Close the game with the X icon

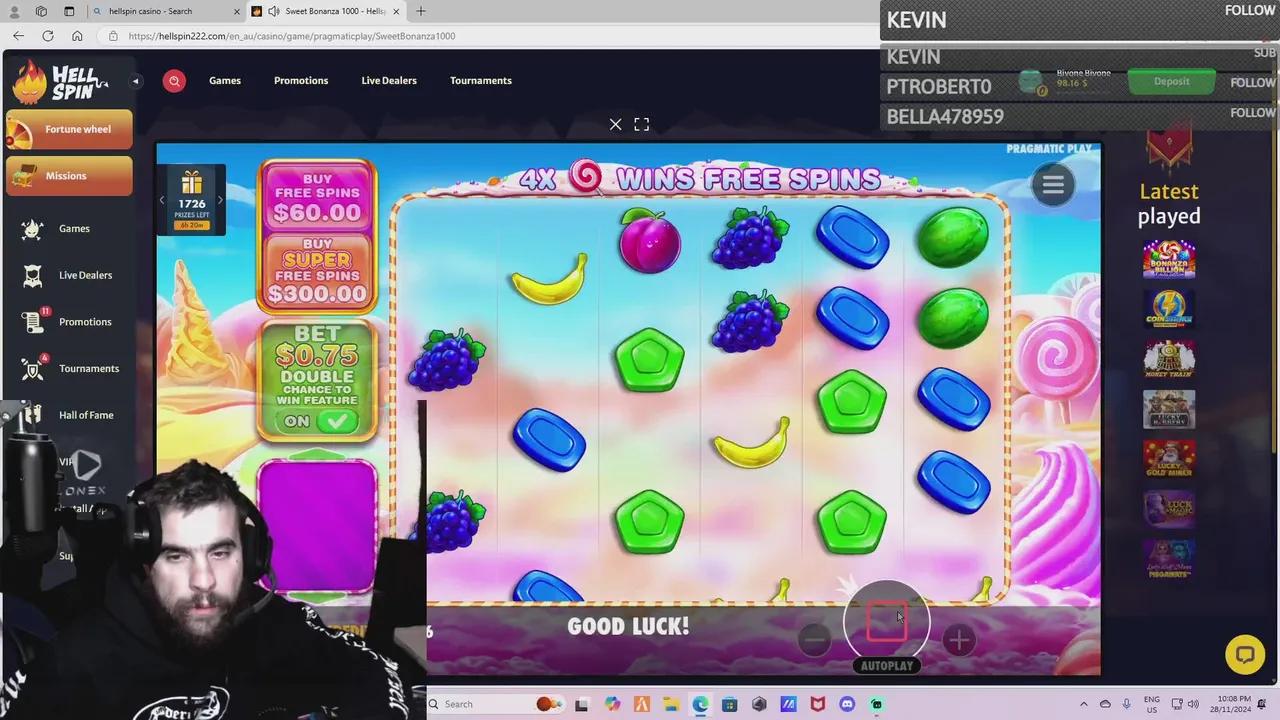(x=615, y=124)
